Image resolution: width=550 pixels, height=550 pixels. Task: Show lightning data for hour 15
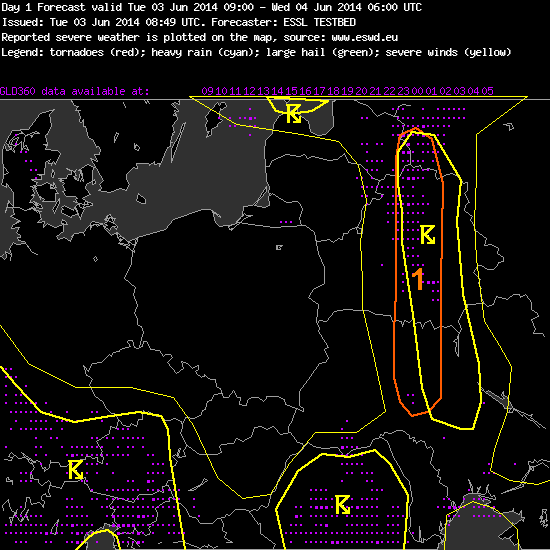(x=291, y=91)
